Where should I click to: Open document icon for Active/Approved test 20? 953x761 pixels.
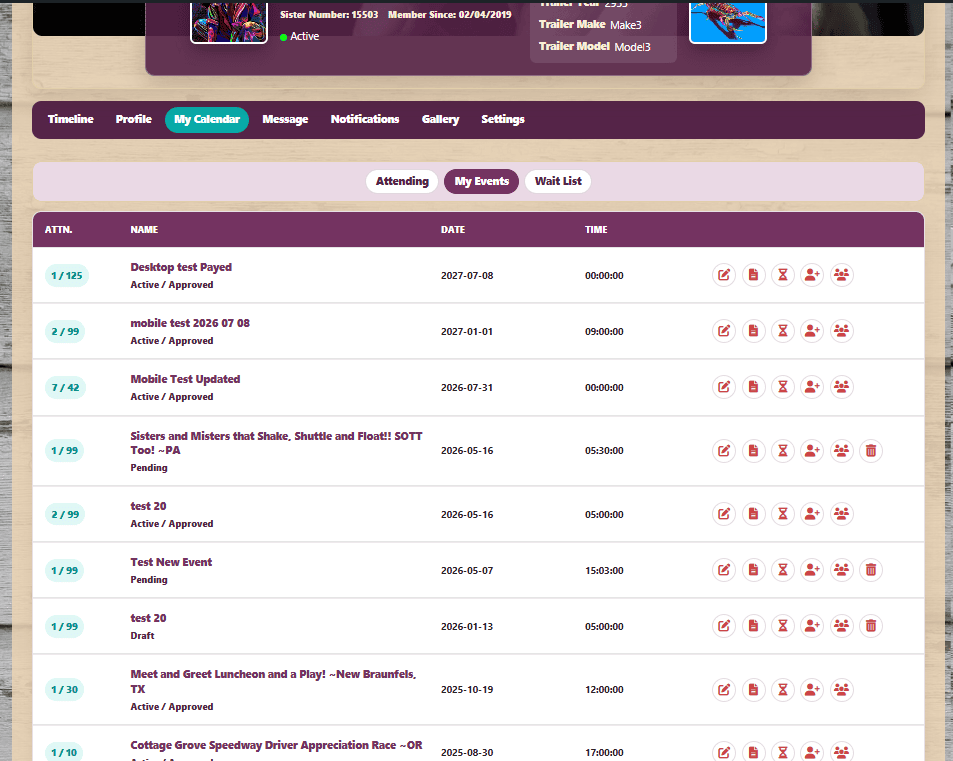[754, 514]
